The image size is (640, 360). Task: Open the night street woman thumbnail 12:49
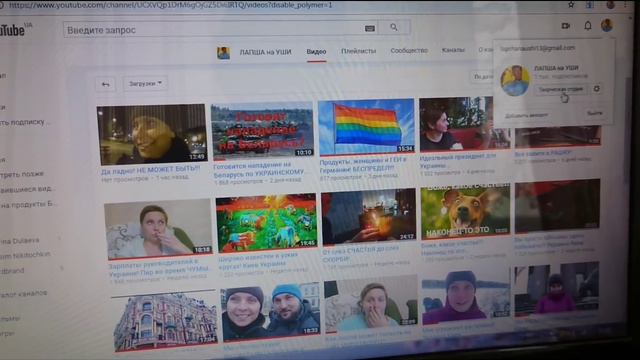152,134
